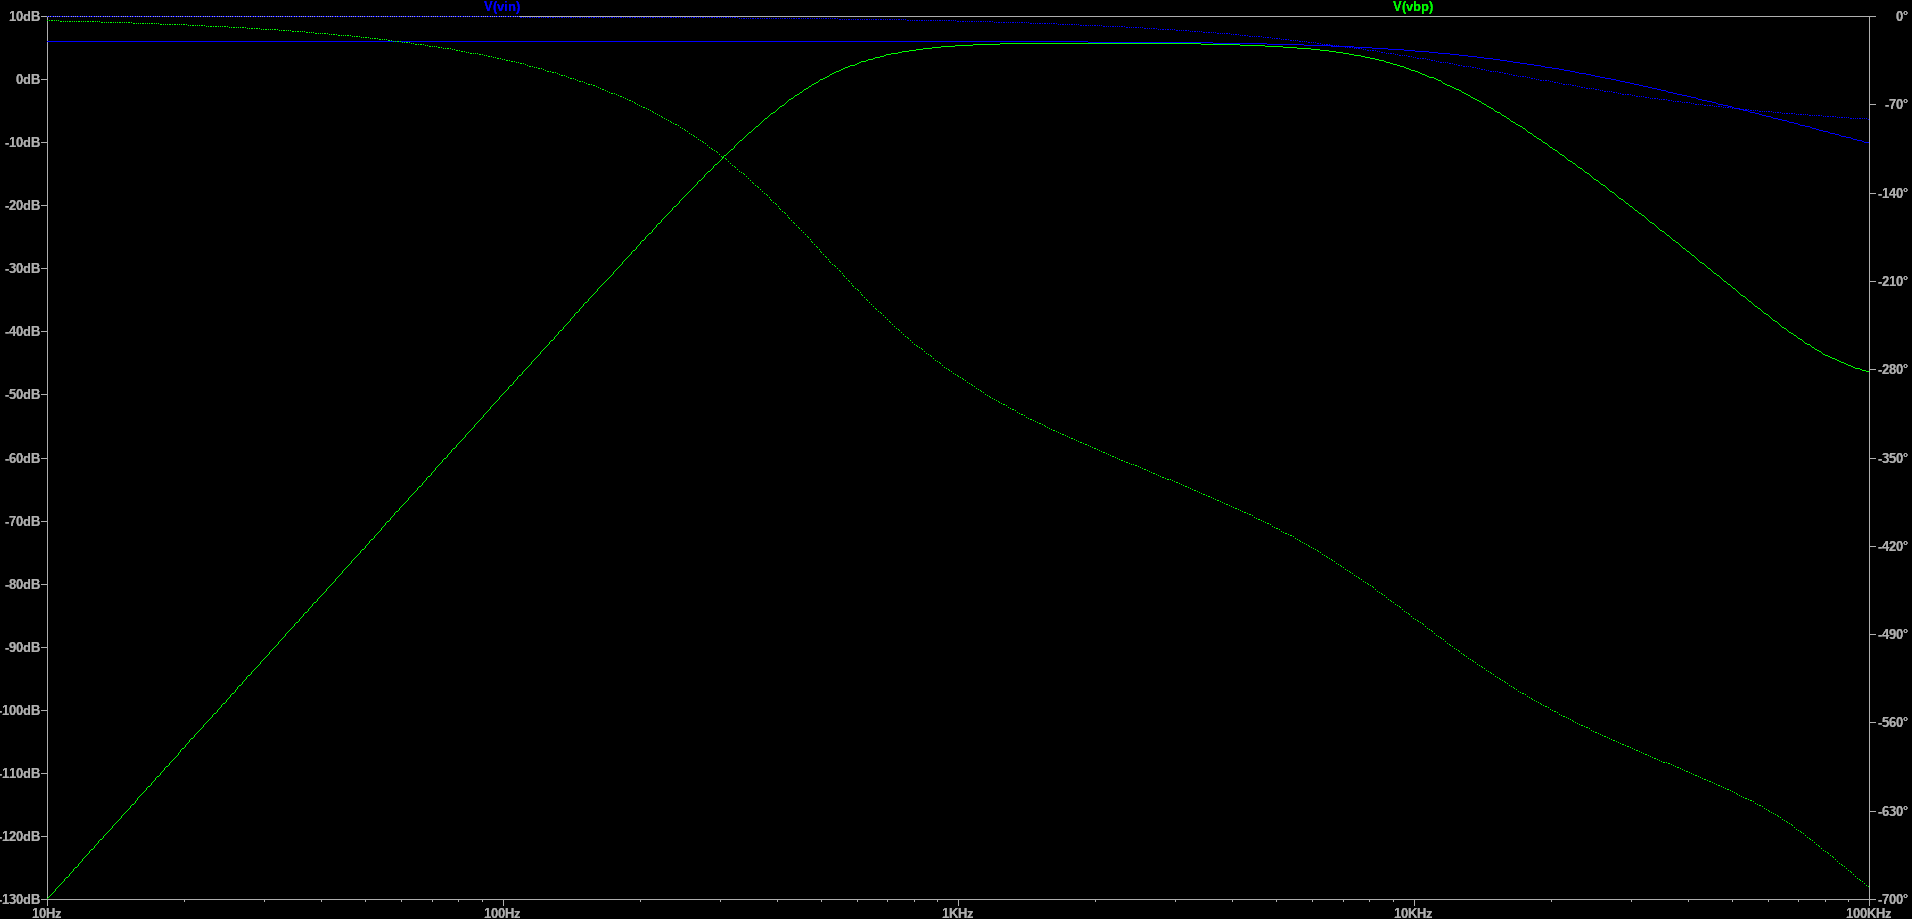
Task: Click the 10Hz frequency axis label
Action: click(x=47, y=913)
